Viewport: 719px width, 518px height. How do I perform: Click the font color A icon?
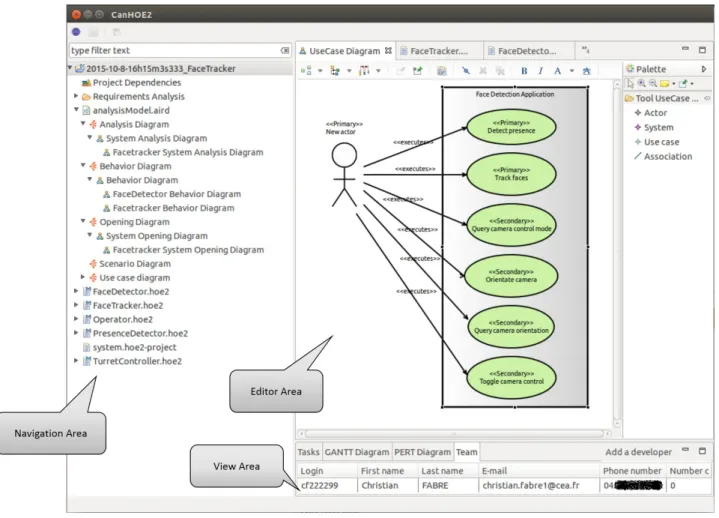point(558,71)
